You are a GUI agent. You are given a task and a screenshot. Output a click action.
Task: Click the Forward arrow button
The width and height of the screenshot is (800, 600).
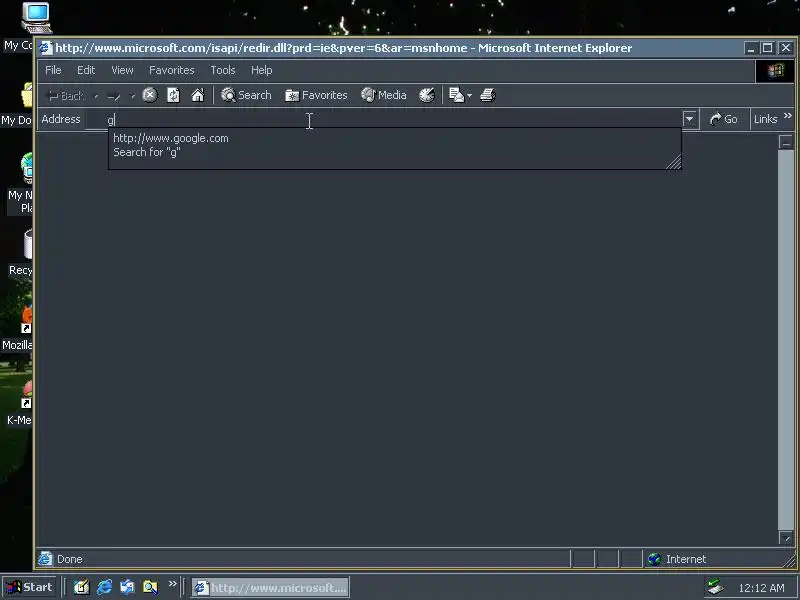pos(114,95)
